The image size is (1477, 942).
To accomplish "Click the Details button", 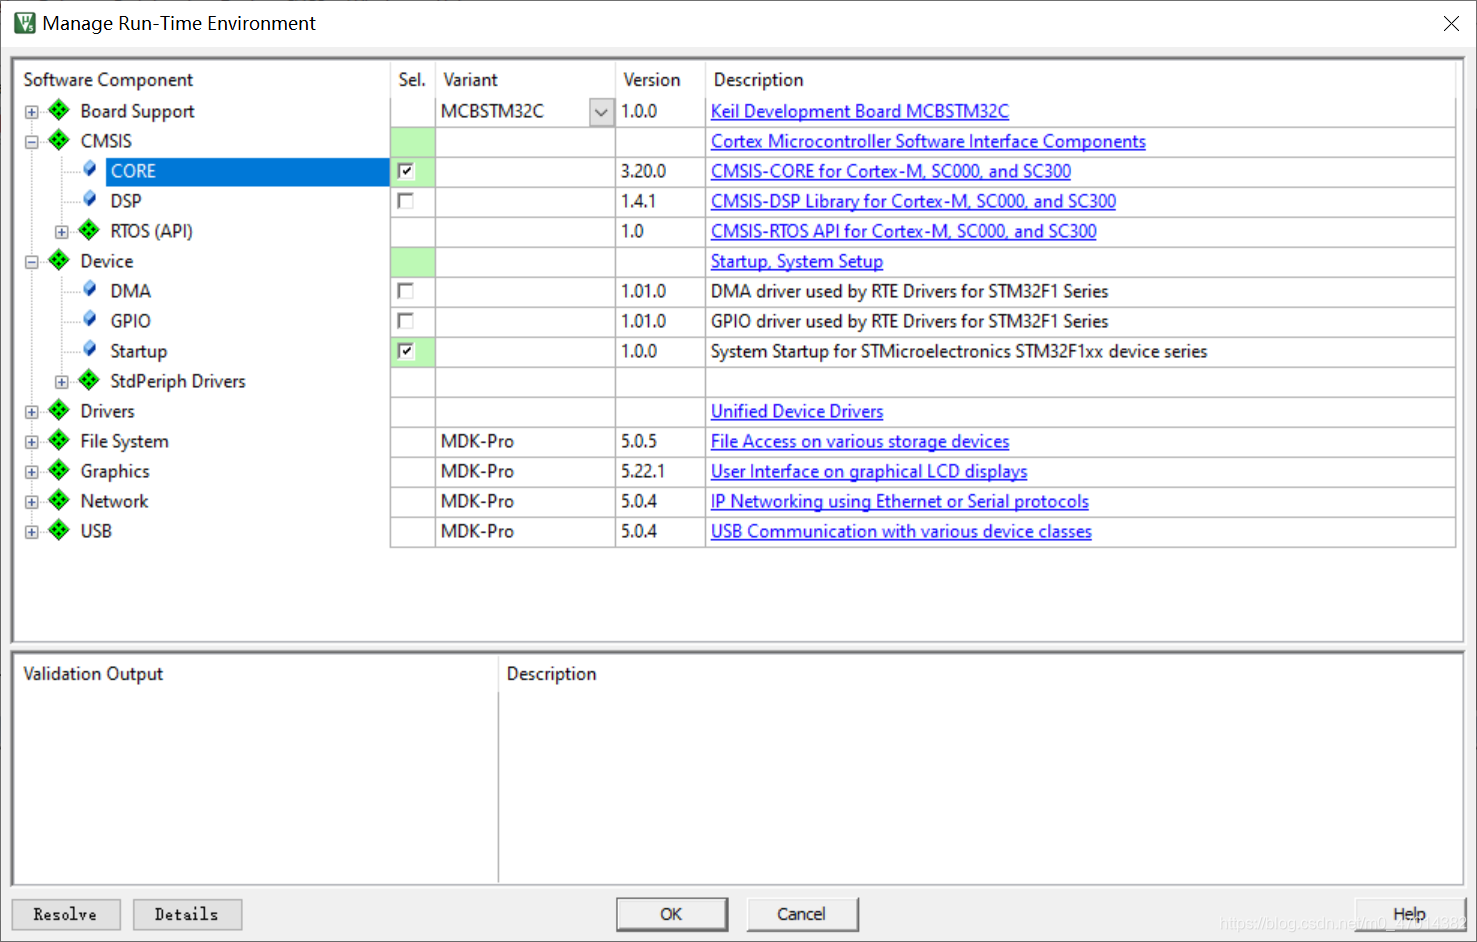I will [x=187, y=914].
